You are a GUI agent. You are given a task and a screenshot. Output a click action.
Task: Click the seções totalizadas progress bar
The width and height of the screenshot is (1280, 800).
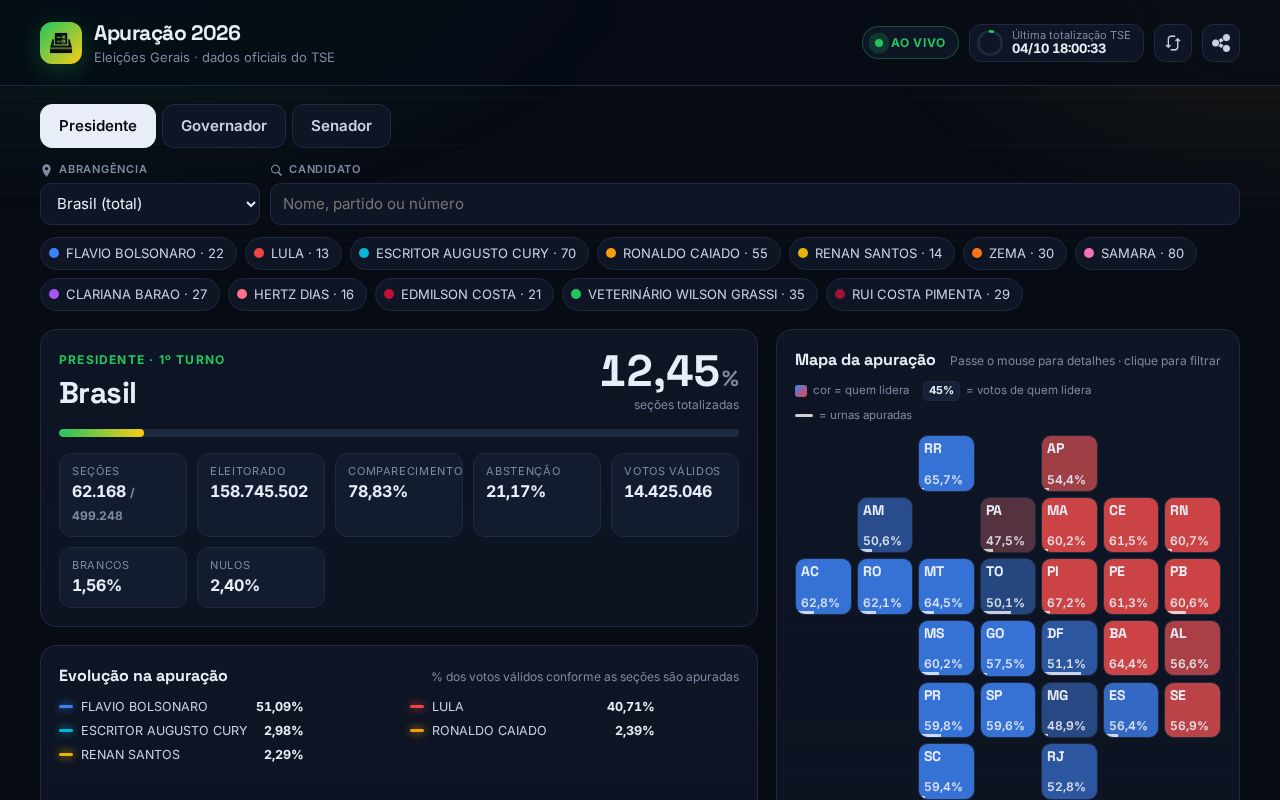click(399, 433)
